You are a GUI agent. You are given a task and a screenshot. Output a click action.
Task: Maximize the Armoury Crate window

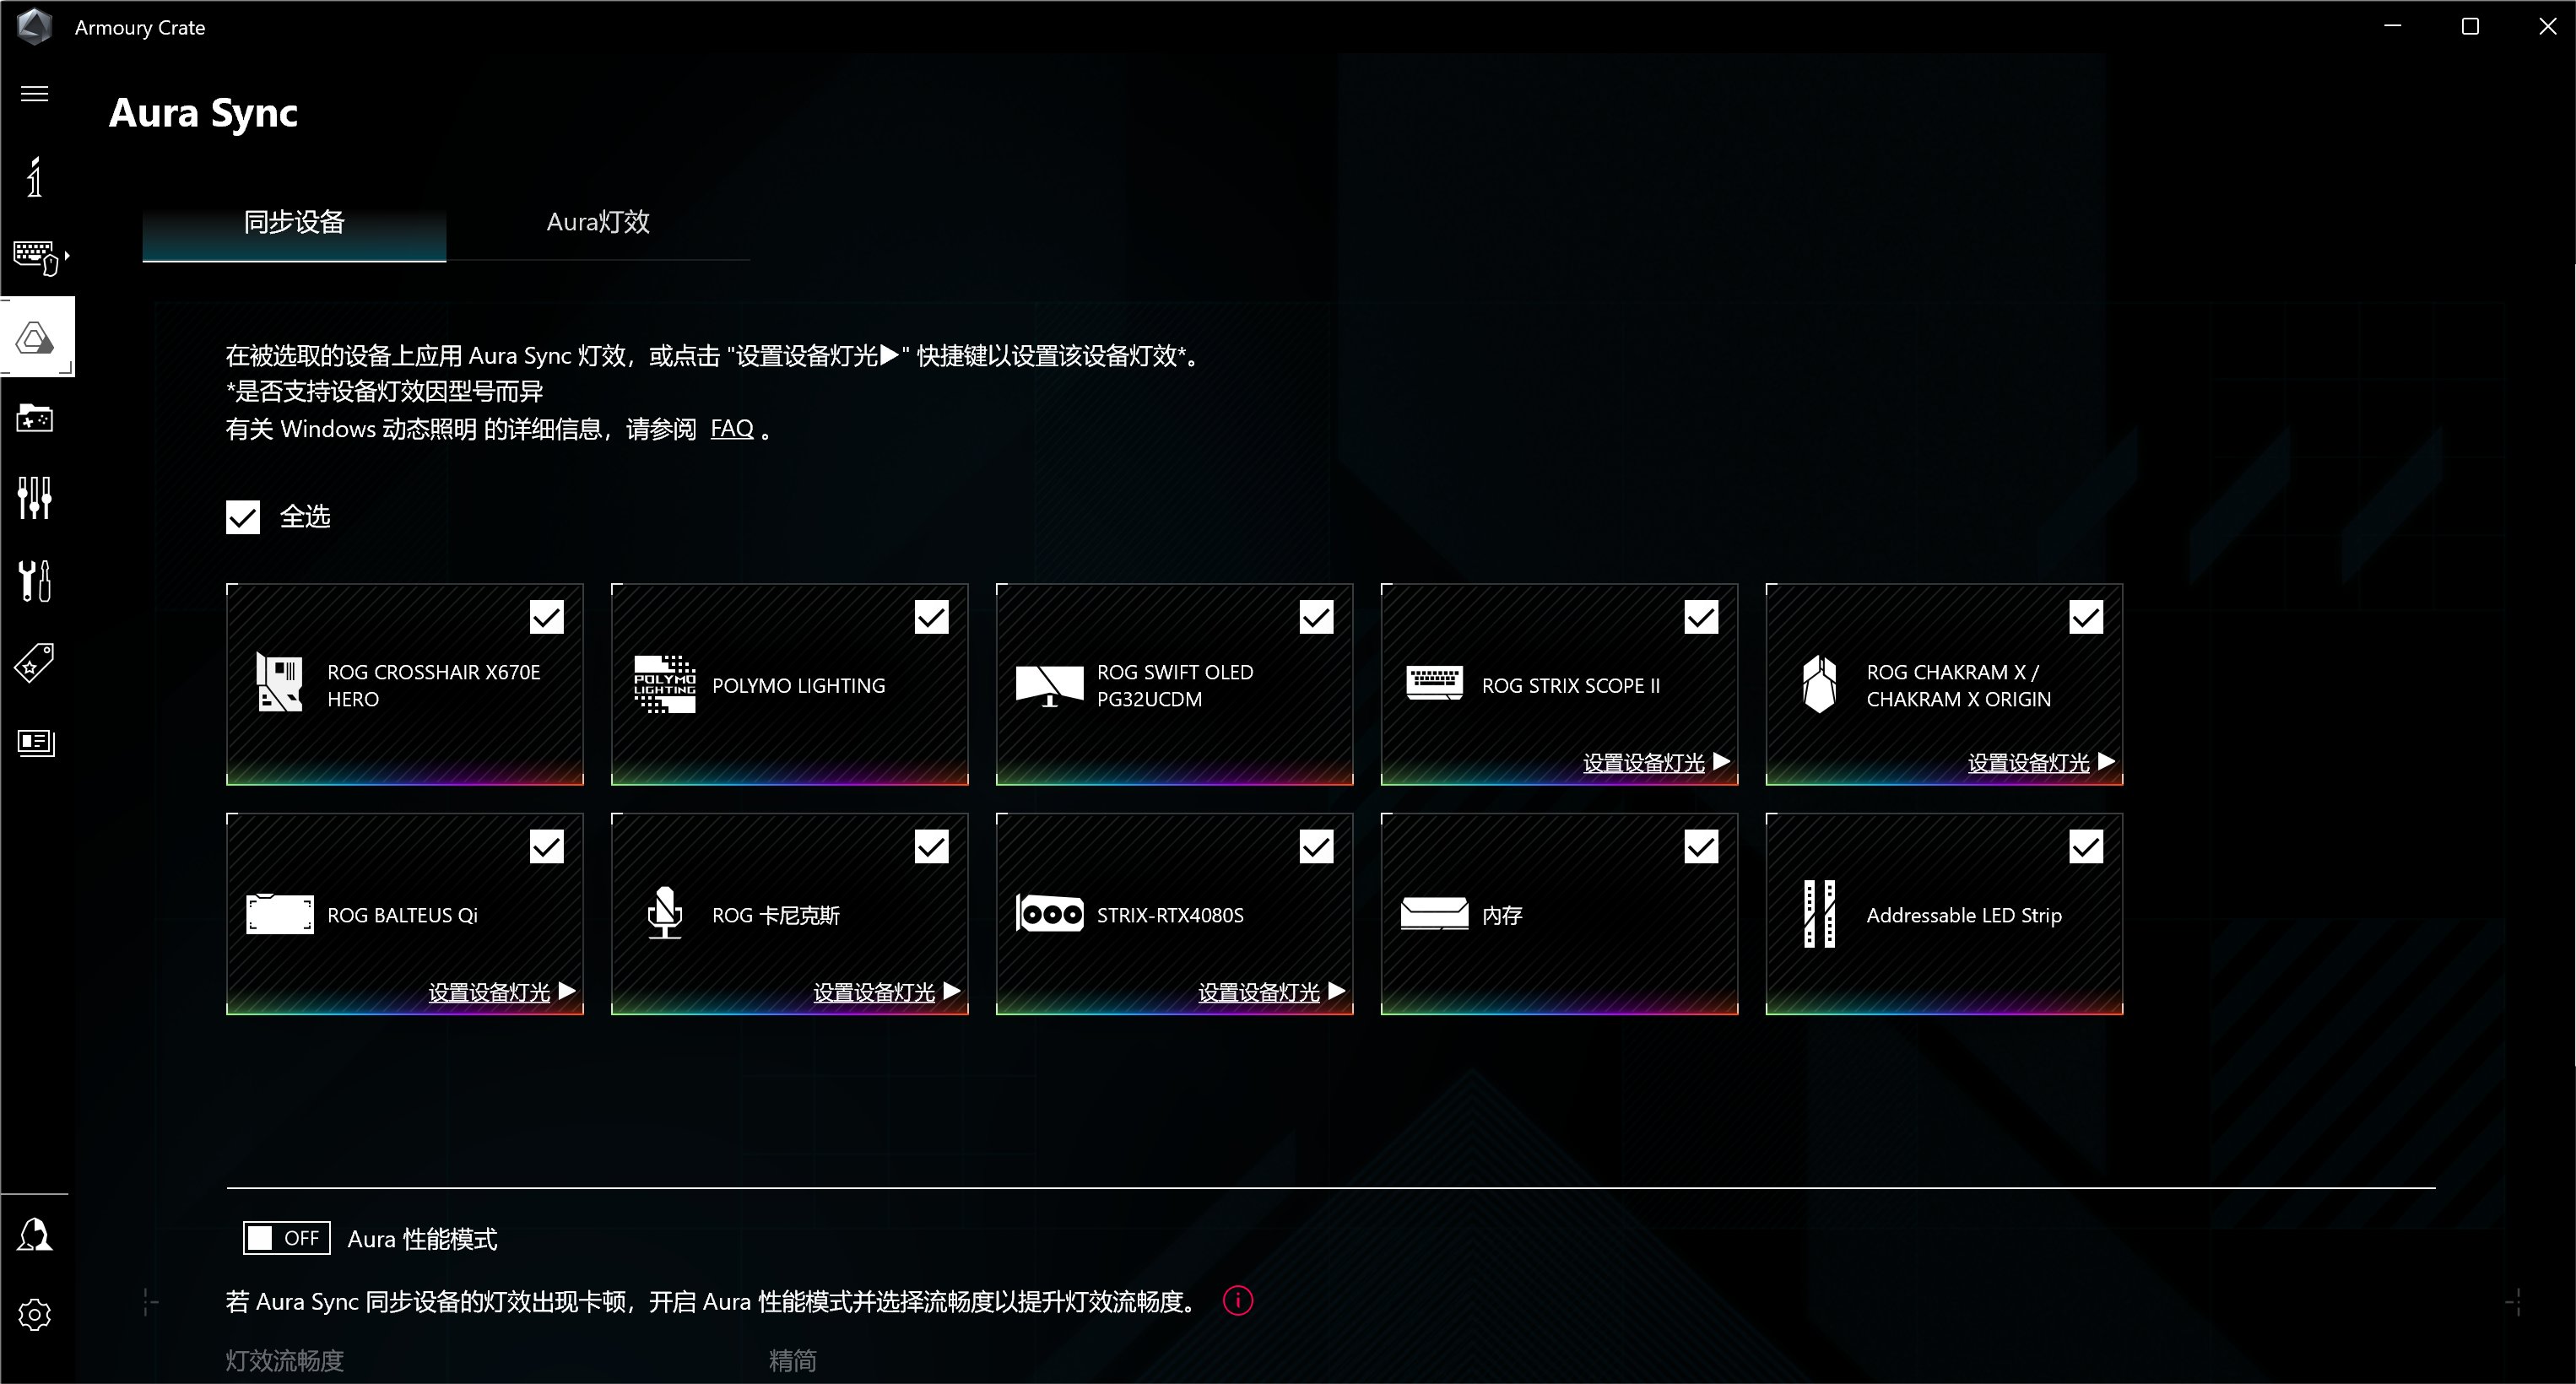[2470, 27]
